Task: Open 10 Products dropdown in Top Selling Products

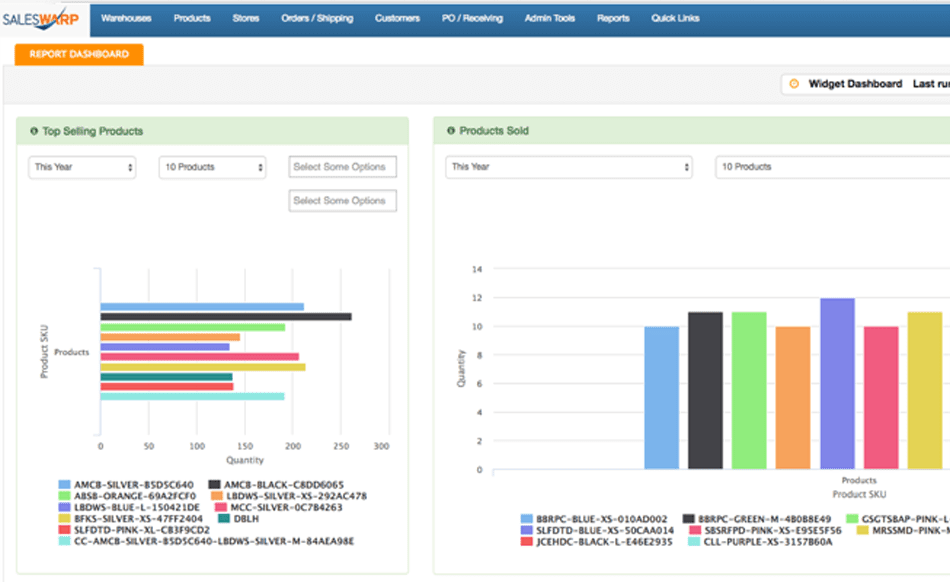Action: click(212, 167)
